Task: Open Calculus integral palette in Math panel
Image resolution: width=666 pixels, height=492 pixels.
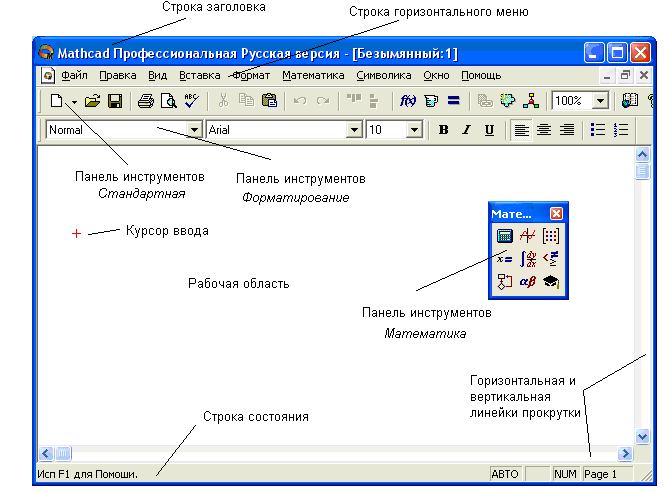Action: click(528, 259)
